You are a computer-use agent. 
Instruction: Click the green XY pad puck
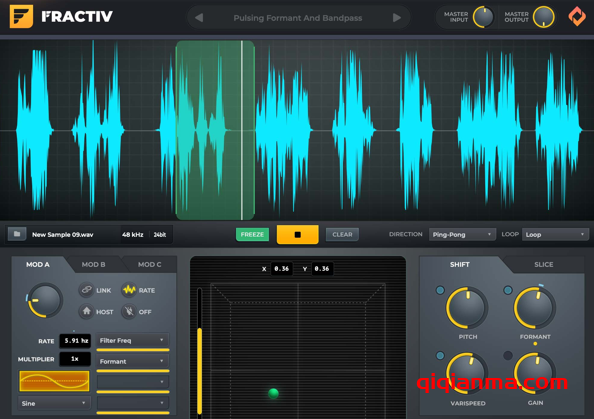click(273, 393)
